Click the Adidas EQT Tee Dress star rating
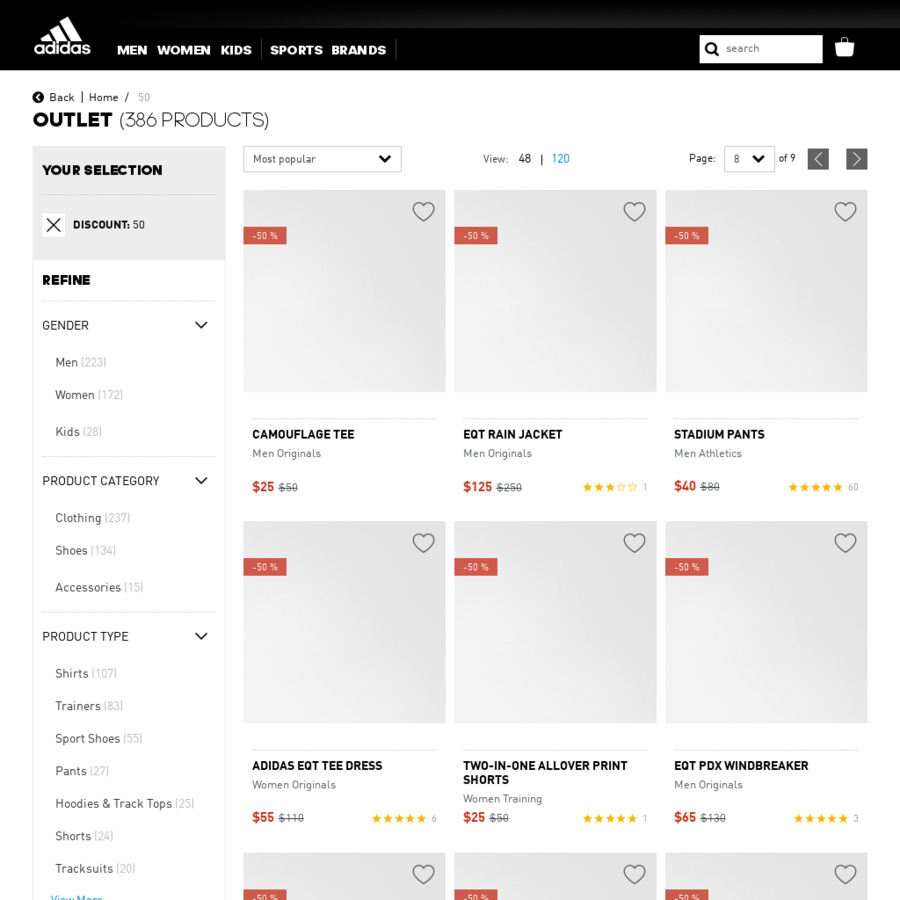This screenshot has width=900, height=900. click(399, 818)
